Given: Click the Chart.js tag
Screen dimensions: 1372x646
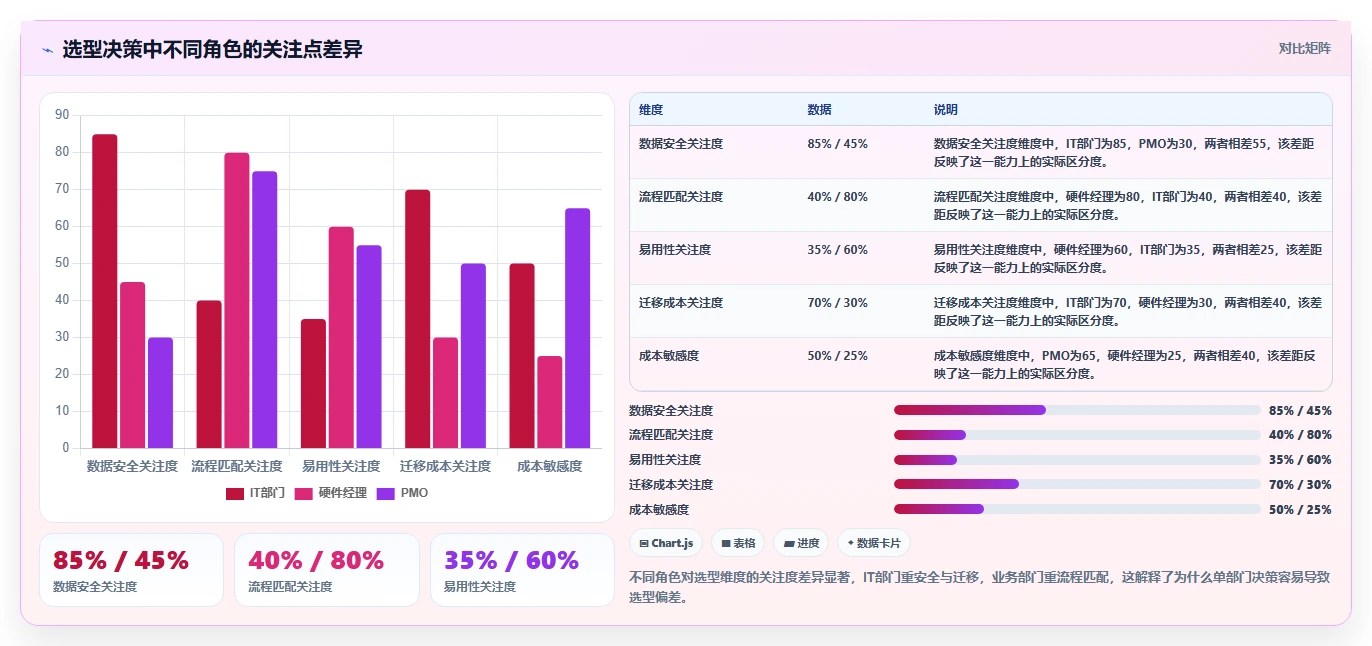Looking at the screenshot, I should (665, 543).
